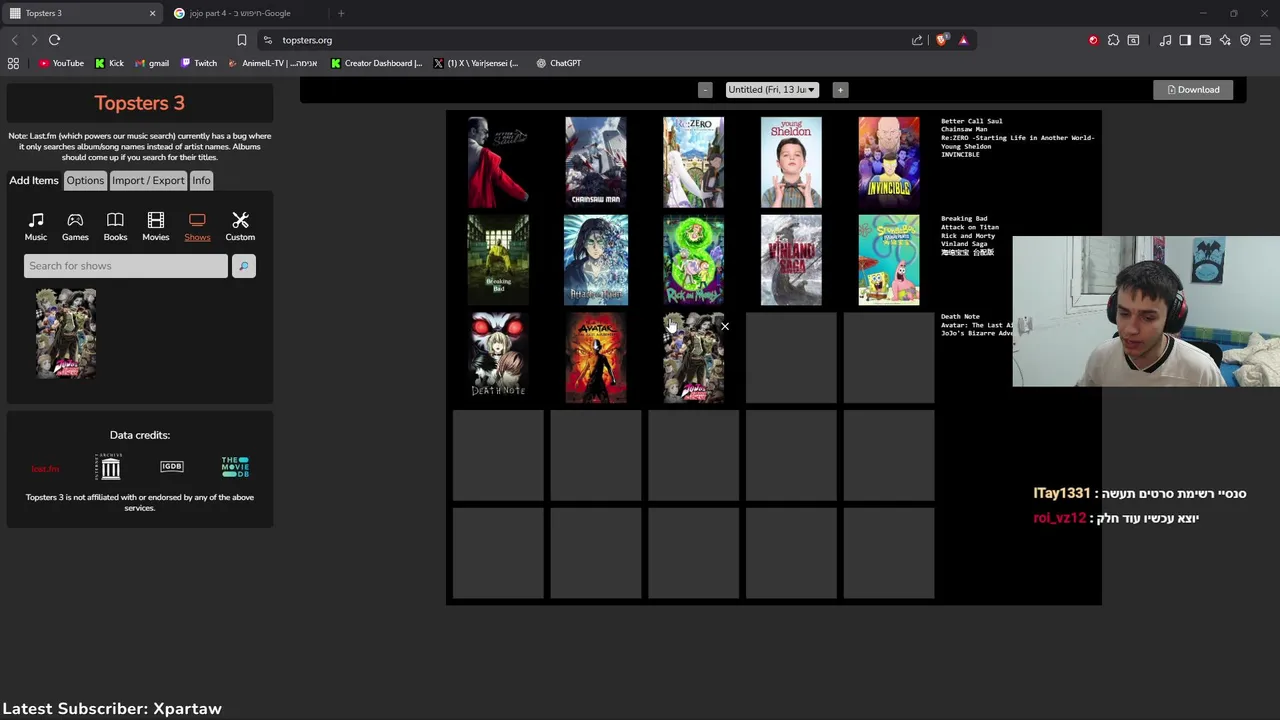Click the Vinland Saga cover
Image resolution: width=1280 pixels, height=720 pixels.
(791, 260)
